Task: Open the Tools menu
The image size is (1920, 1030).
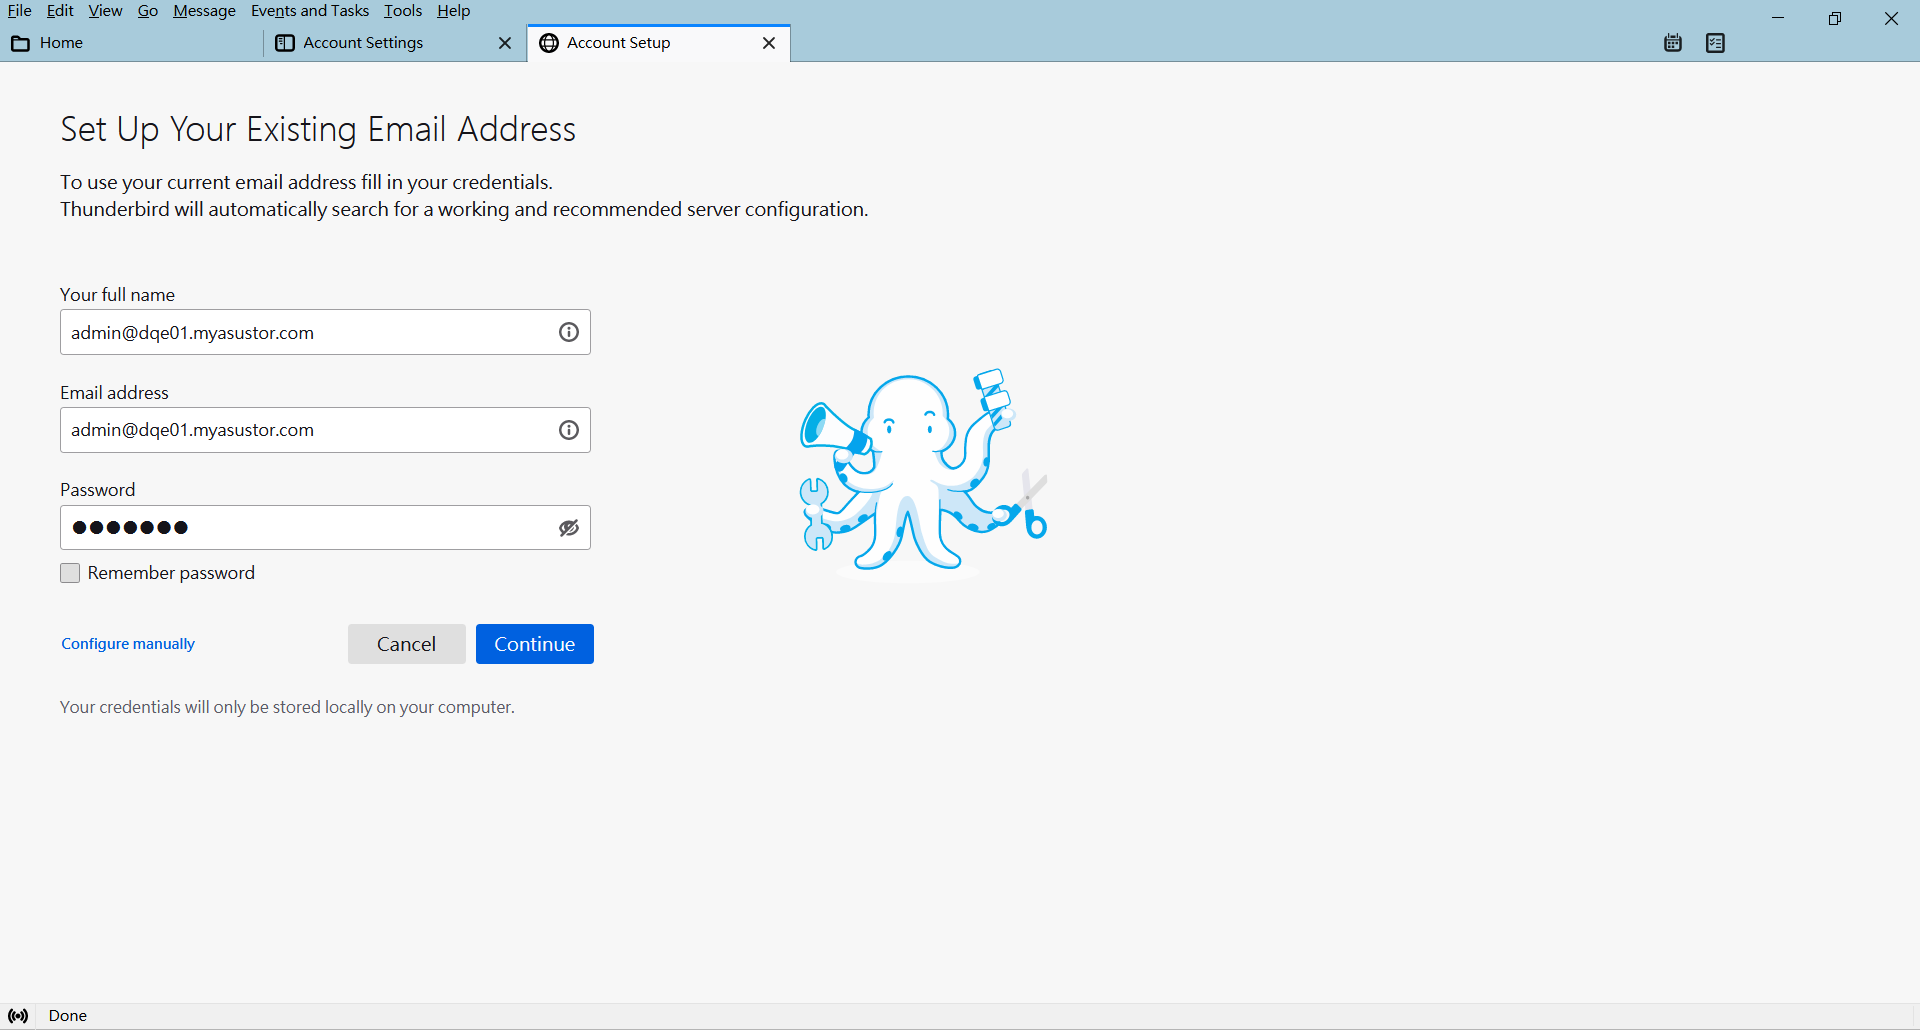Action: point(403,11)
